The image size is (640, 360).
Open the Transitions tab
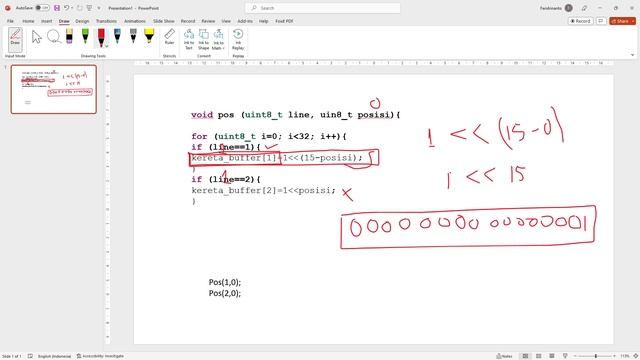[106, 21]
